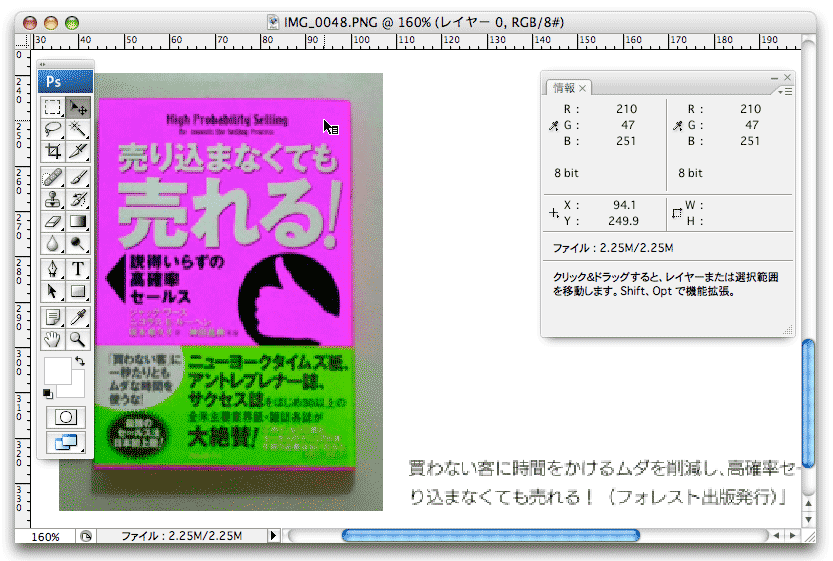Open second eyedropper readout options in Info panel

click(678, 126)
